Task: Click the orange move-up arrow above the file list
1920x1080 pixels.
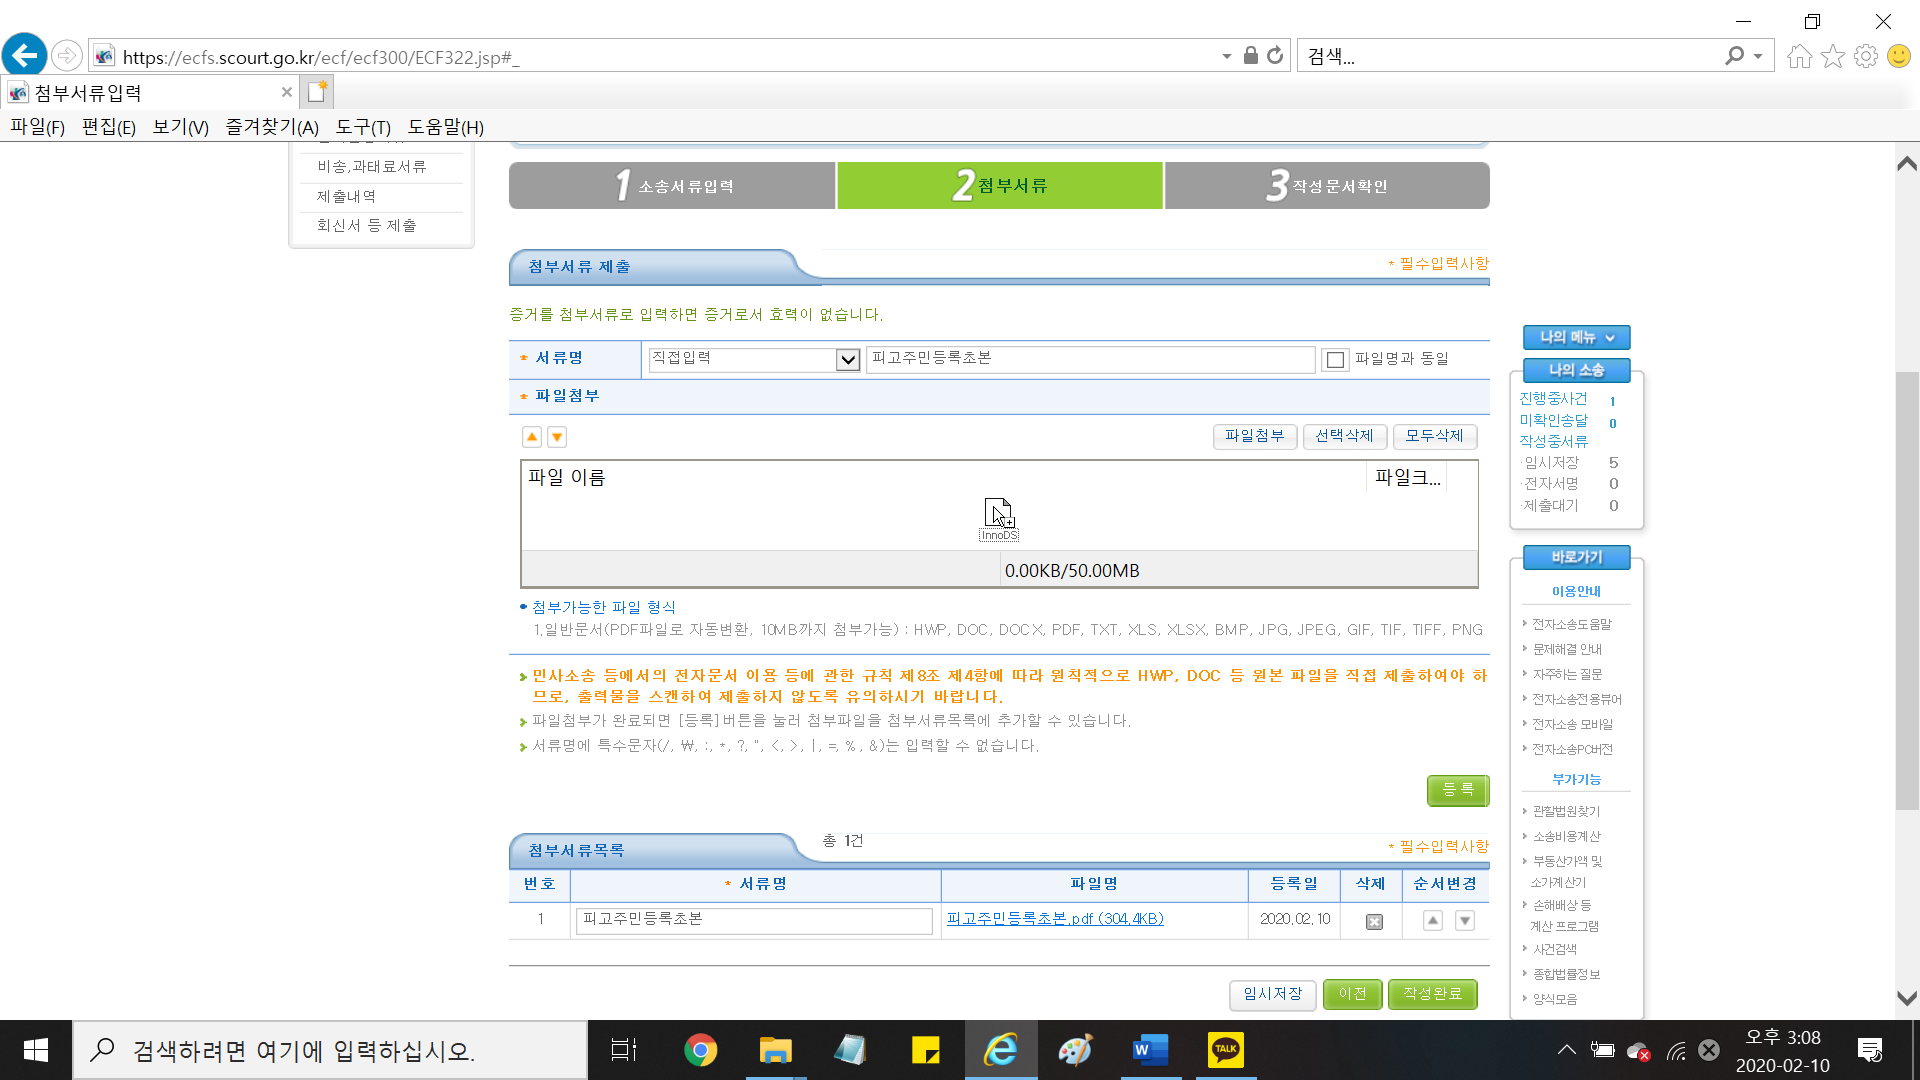Action: tap(532, 437)
